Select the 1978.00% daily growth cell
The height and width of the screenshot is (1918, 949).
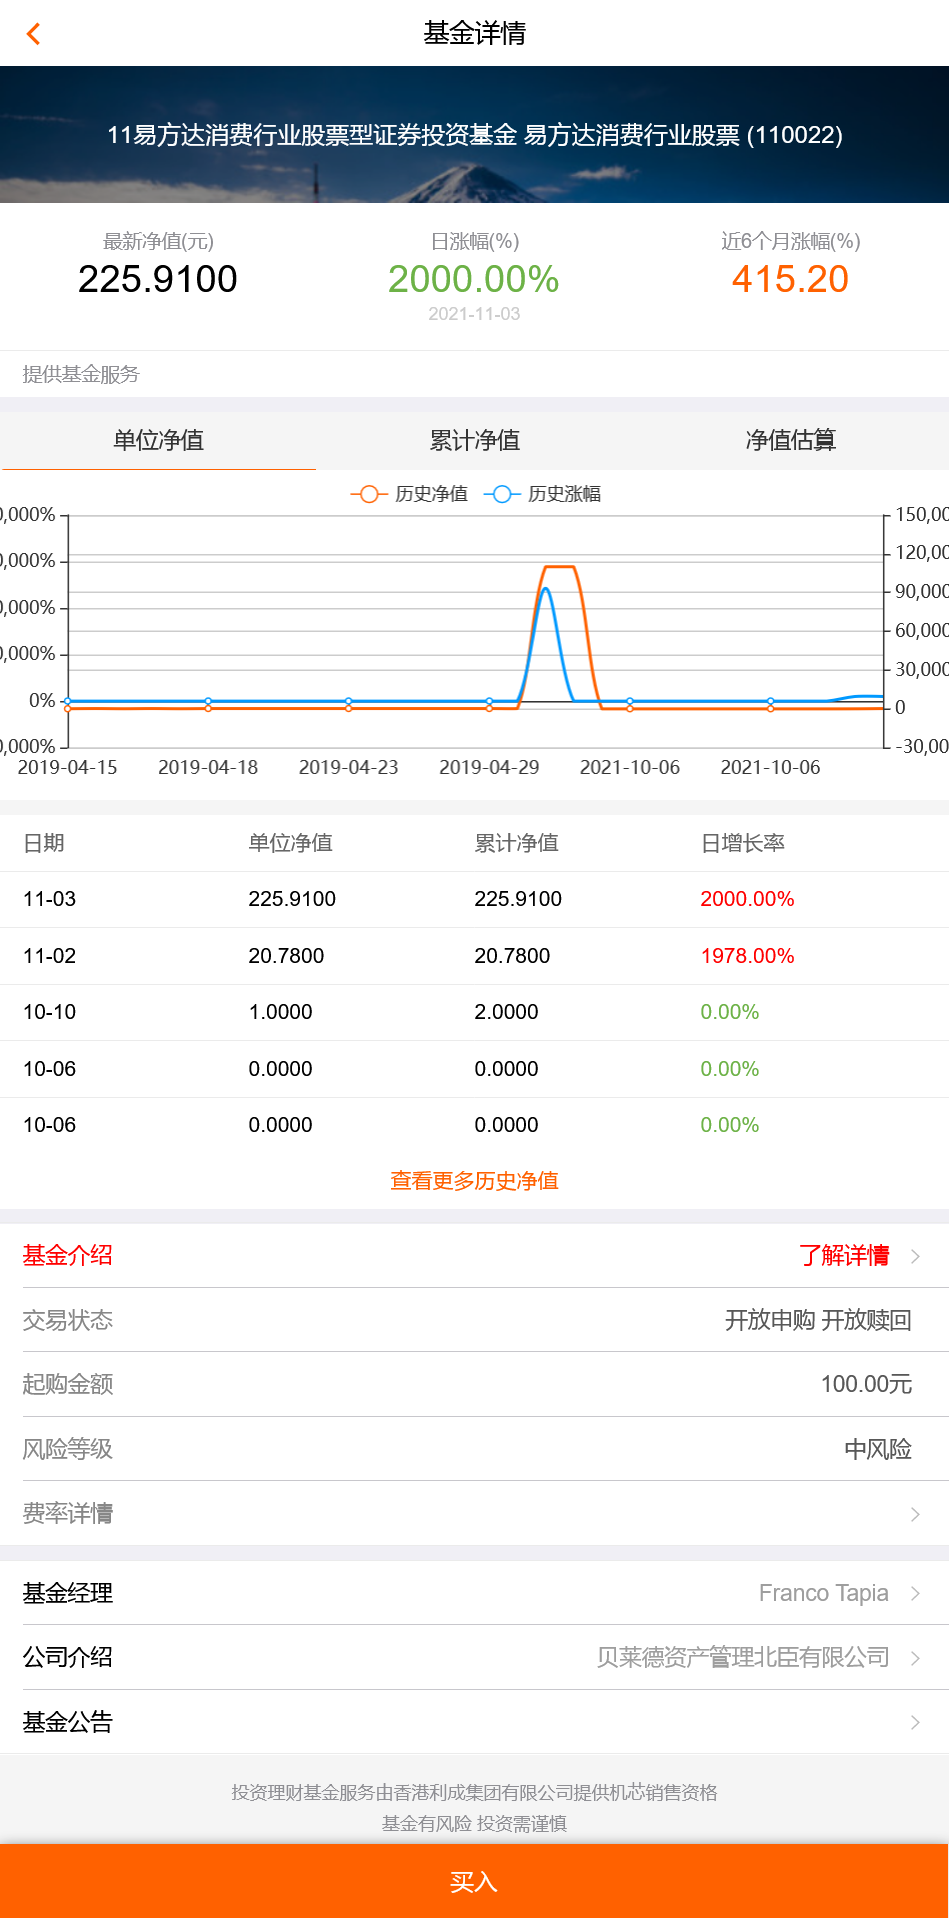[x=747, y=956]
